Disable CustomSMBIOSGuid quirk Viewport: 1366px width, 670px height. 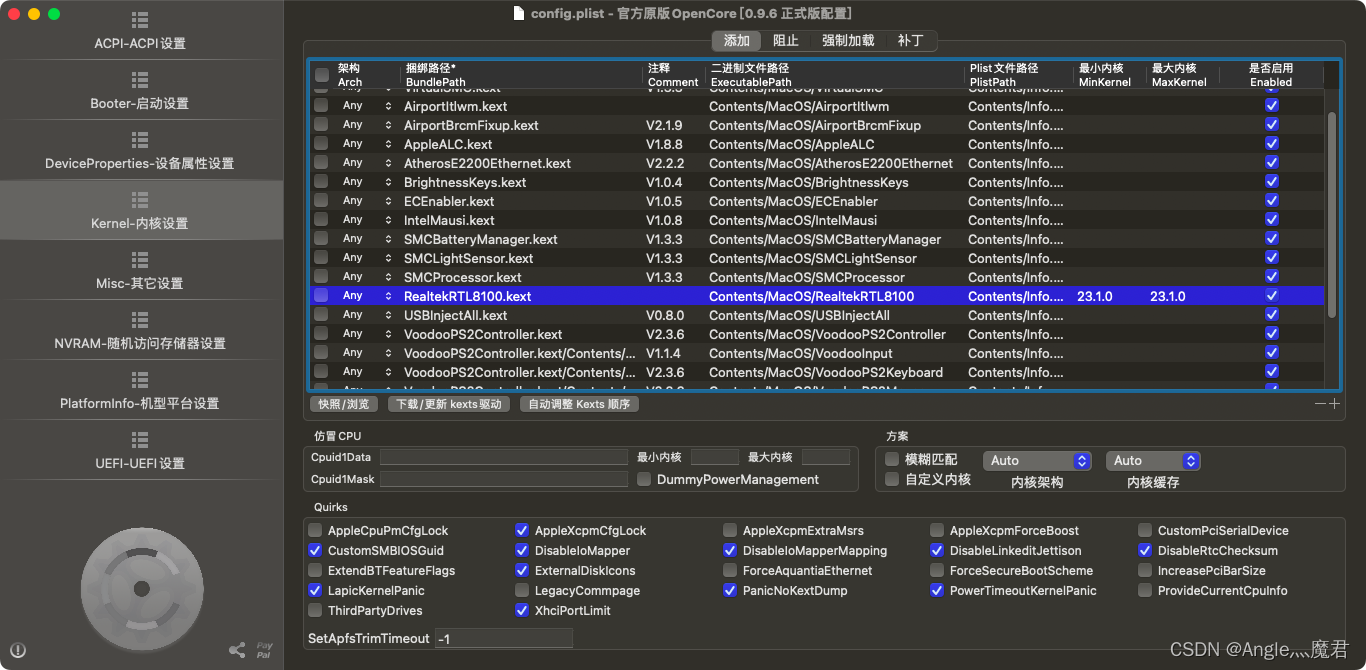316,551
